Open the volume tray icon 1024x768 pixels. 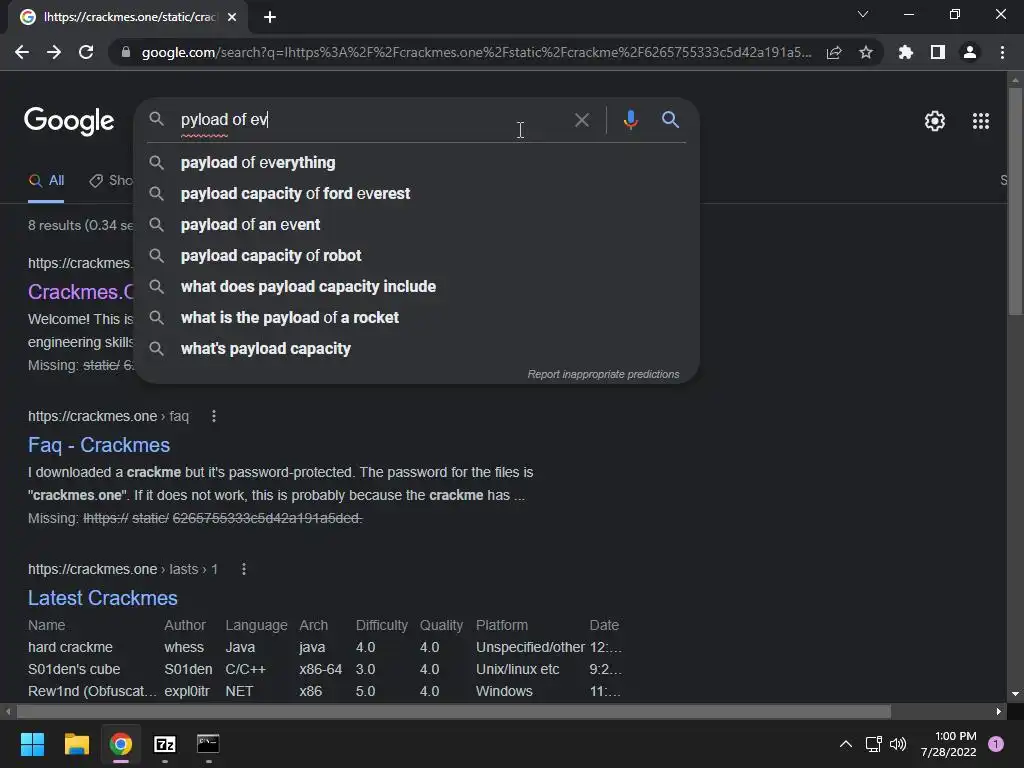coord(898,744)
